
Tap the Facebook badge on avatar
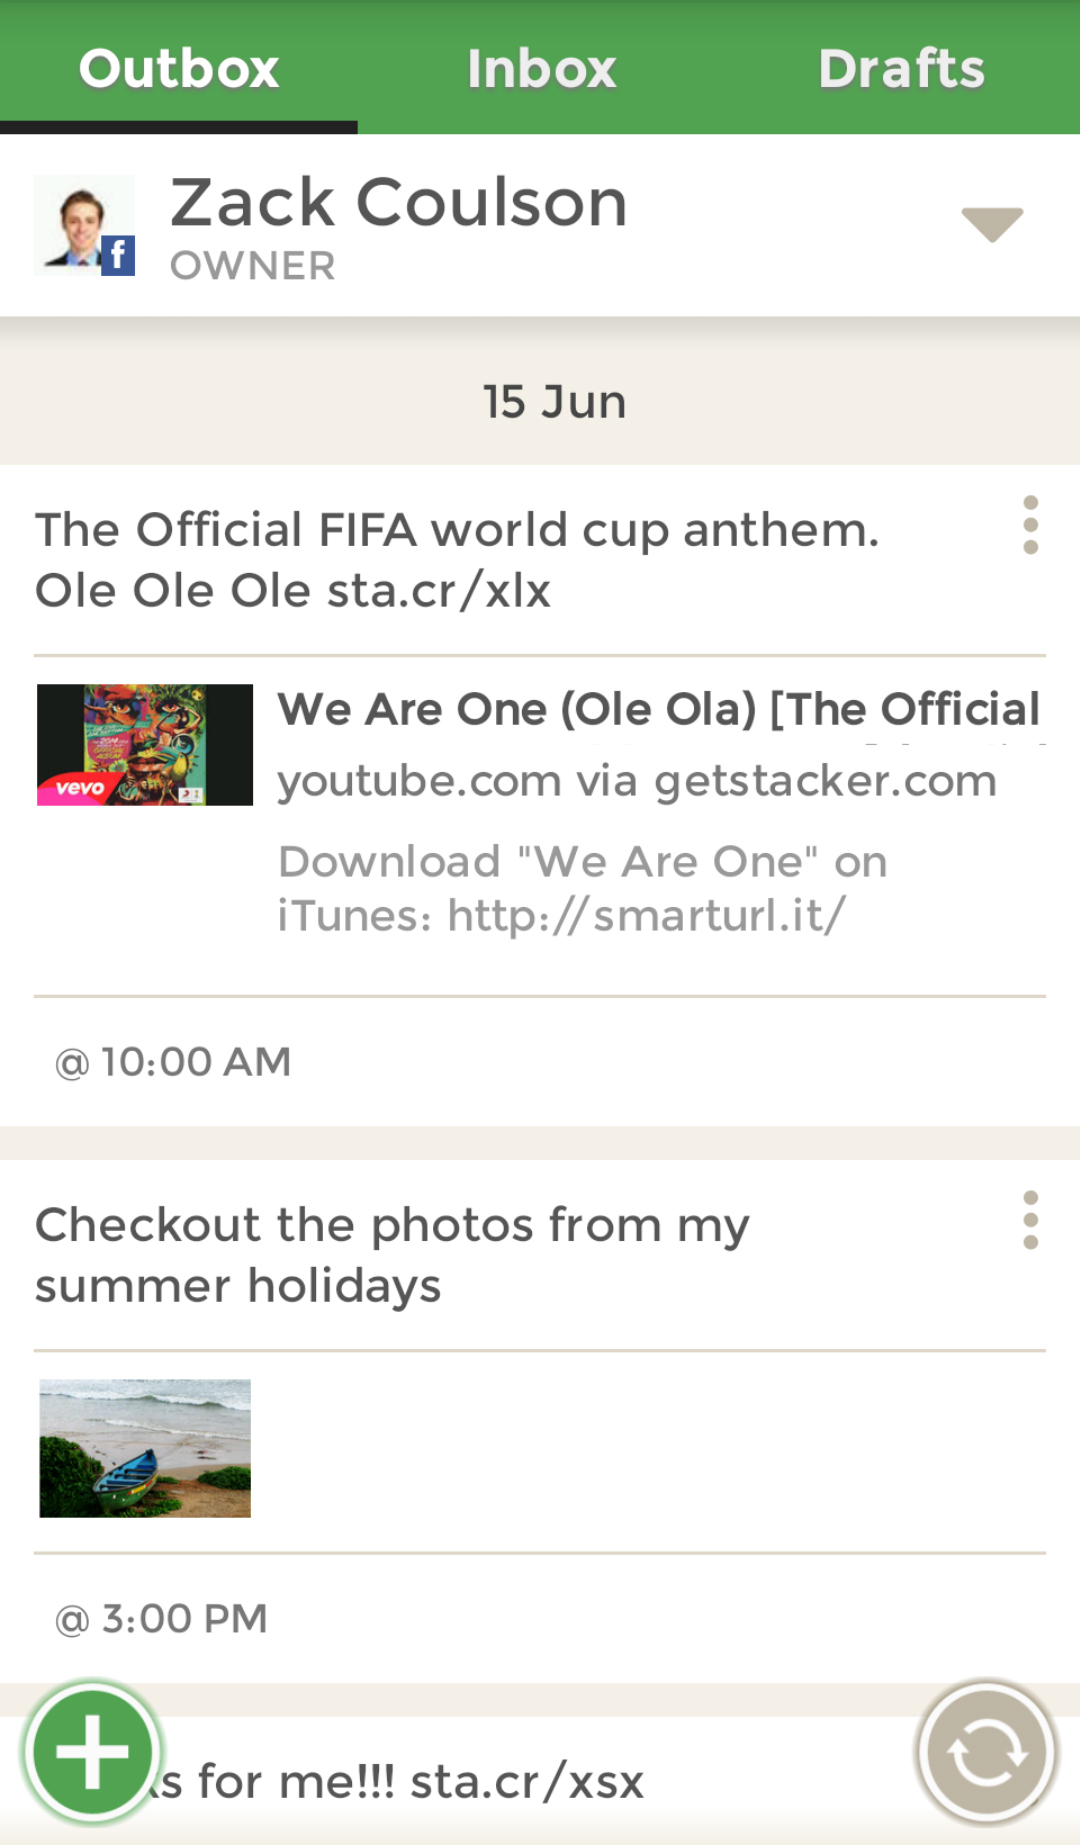[x=118, y=256]
